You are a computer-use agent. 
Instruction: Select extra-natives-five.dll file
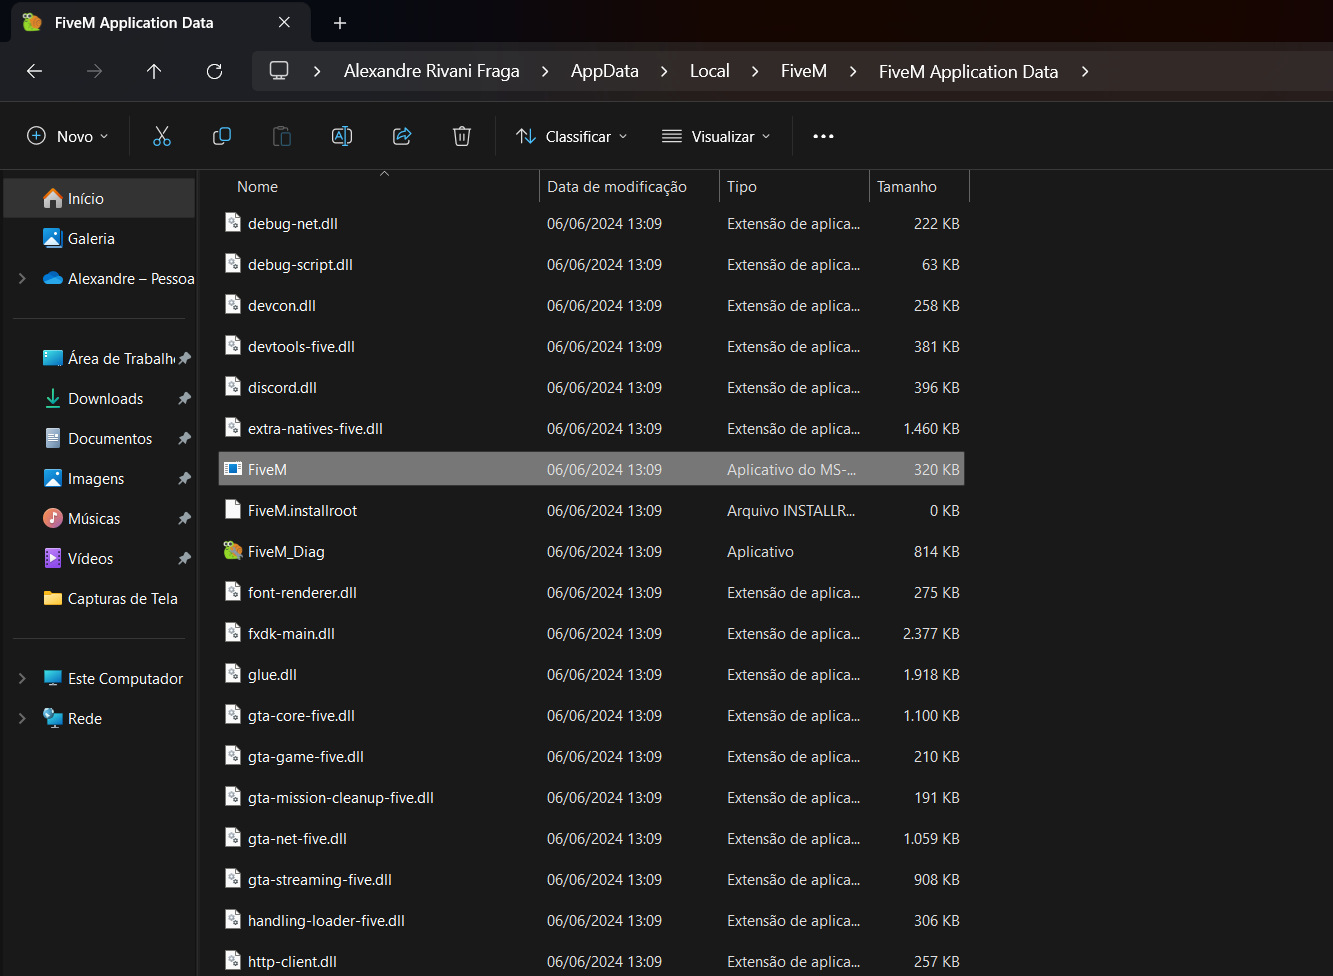(x=591, y=429)
